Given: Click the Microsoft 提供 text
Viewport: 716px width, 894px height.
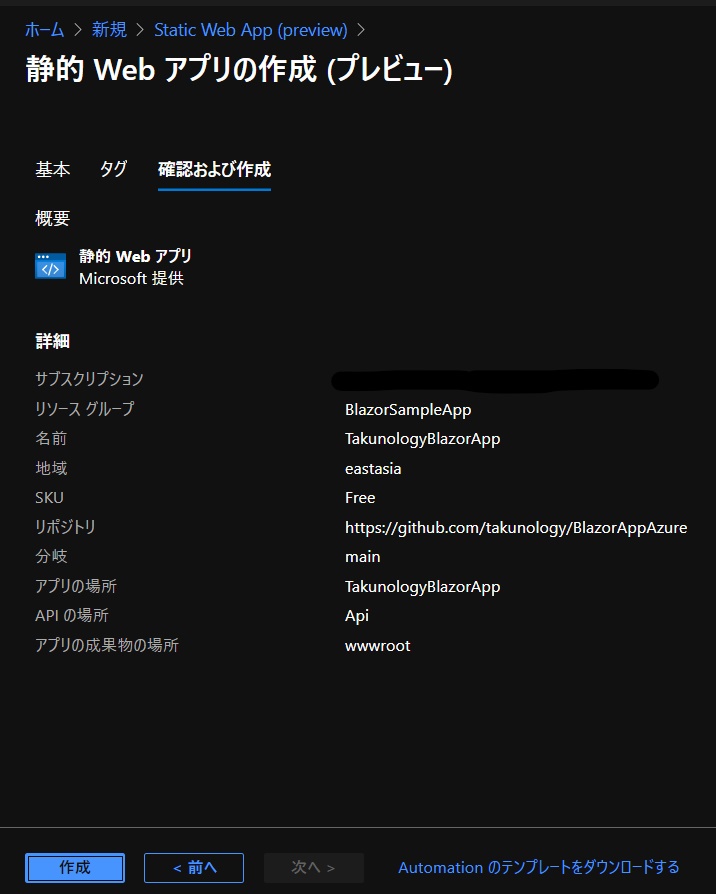Looking at the screenshot, I should pyautogui.click(x=131, y=278).
